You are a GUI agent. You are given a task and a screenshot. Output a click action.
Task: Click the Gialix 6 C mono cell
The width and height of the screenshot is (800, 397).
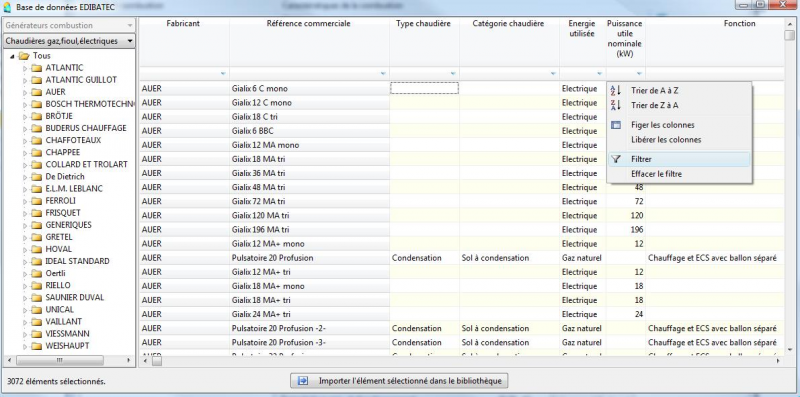click(x=309, y=88)
